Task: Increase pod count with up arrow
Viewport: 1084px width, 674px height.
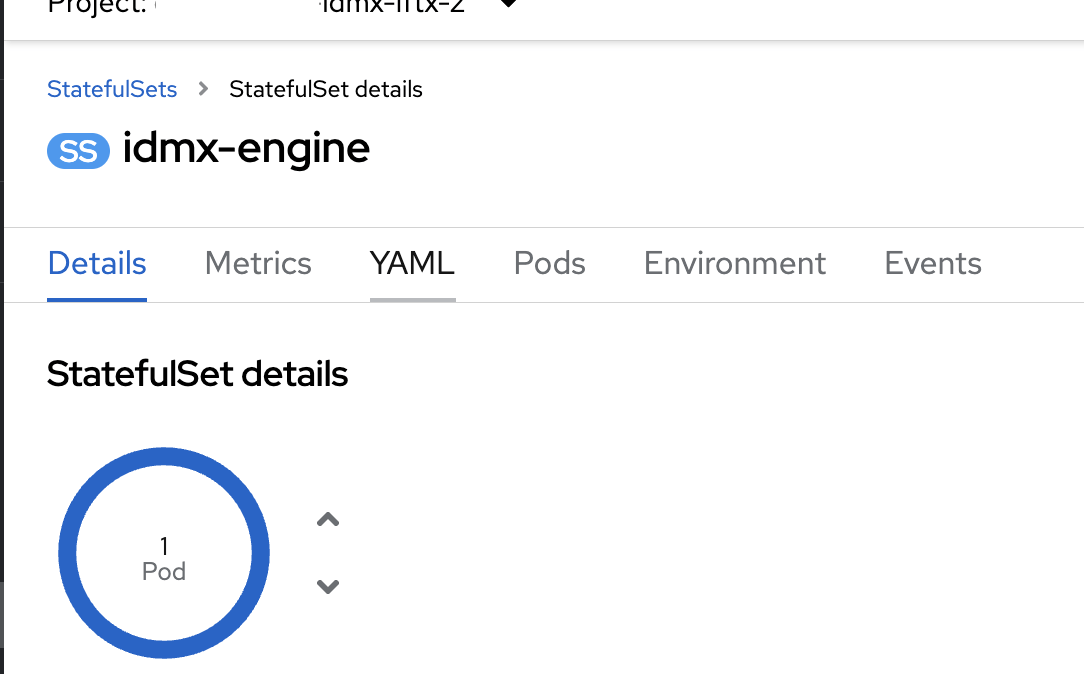Action: point(328,519)
